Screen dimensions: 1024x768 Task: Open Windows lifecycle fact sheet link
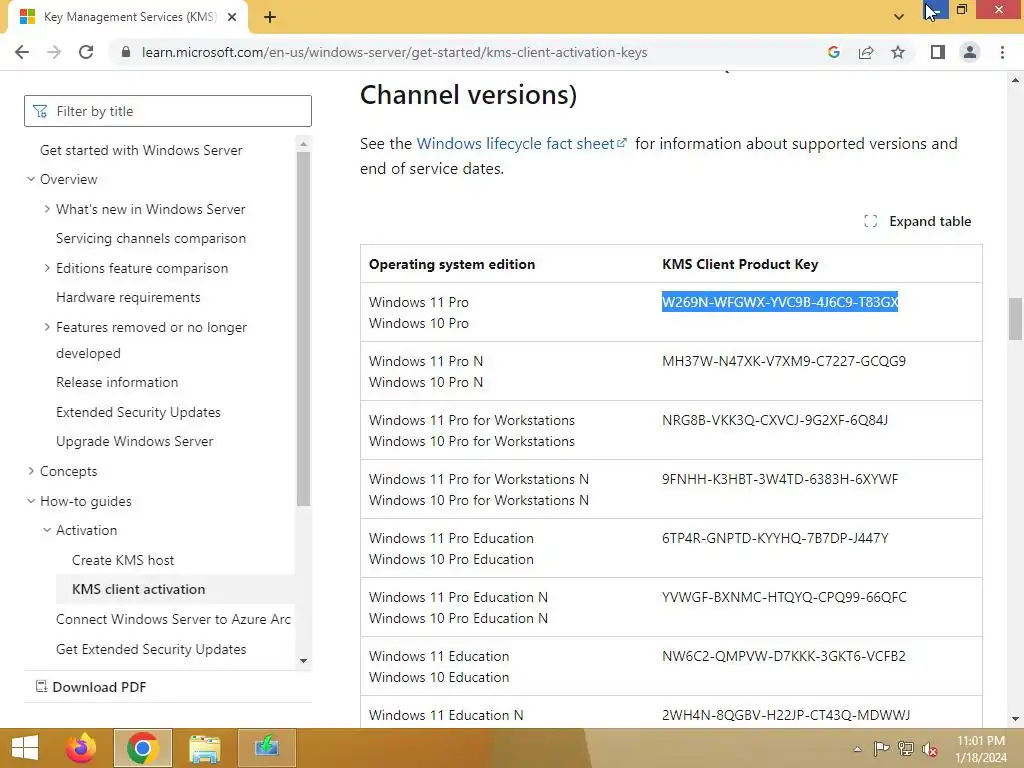click(521, 144)
